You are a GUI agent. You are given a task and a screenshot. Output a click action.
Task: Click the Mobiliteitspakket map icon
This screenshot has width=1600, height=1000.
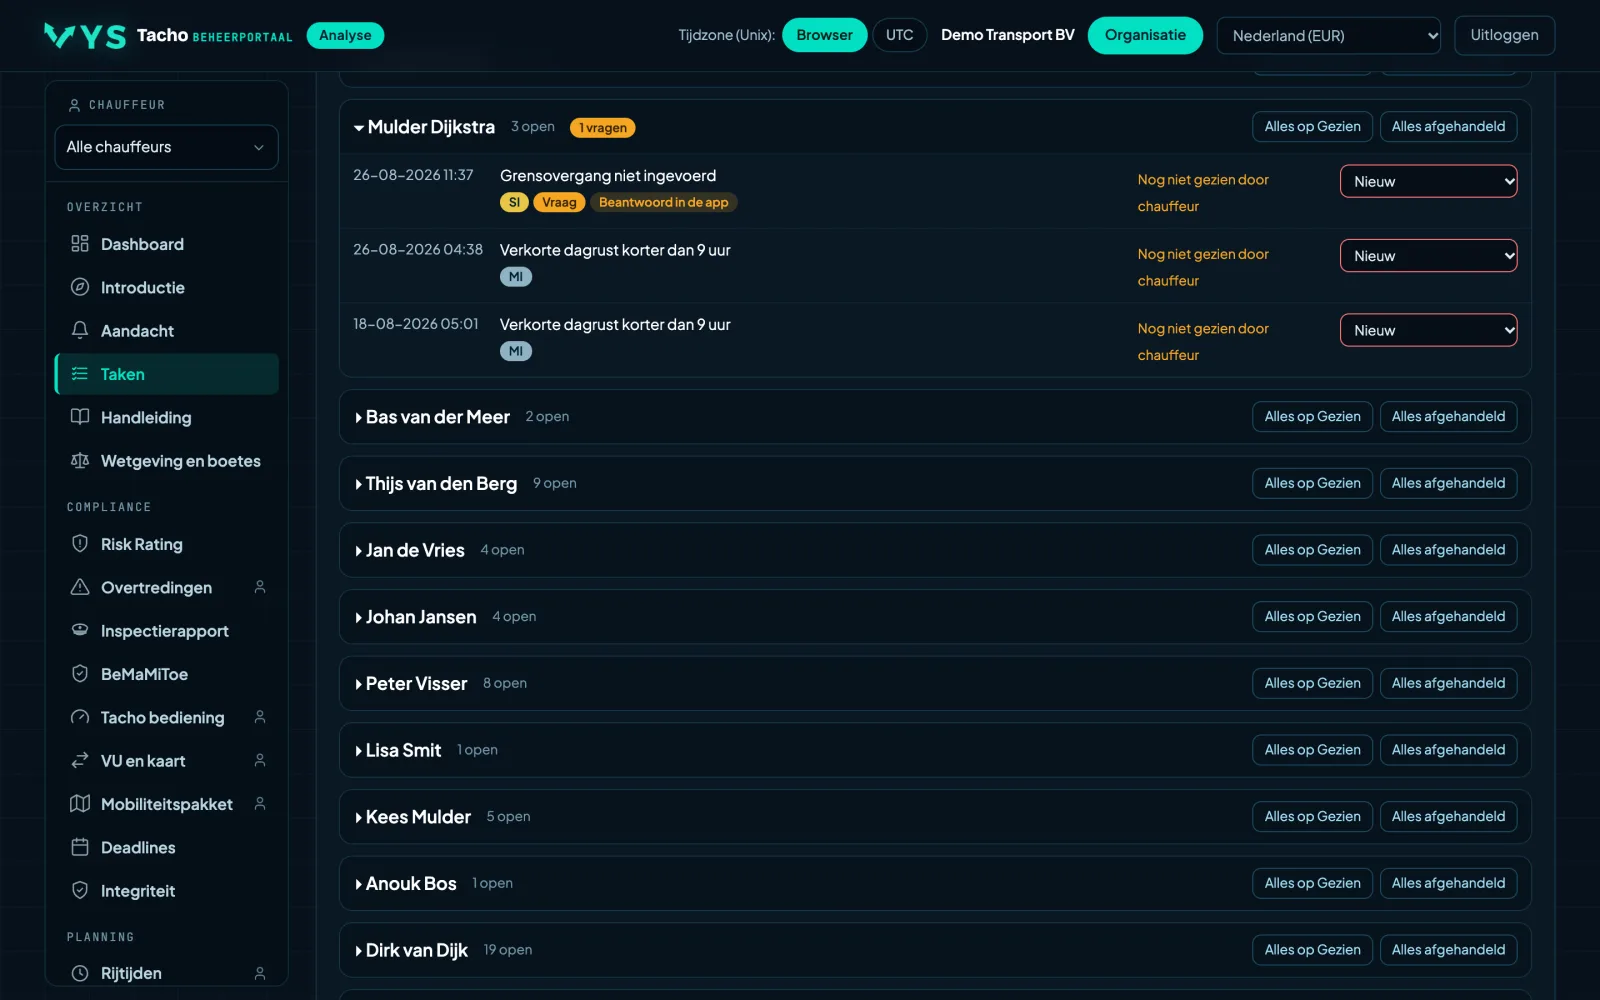80,804
